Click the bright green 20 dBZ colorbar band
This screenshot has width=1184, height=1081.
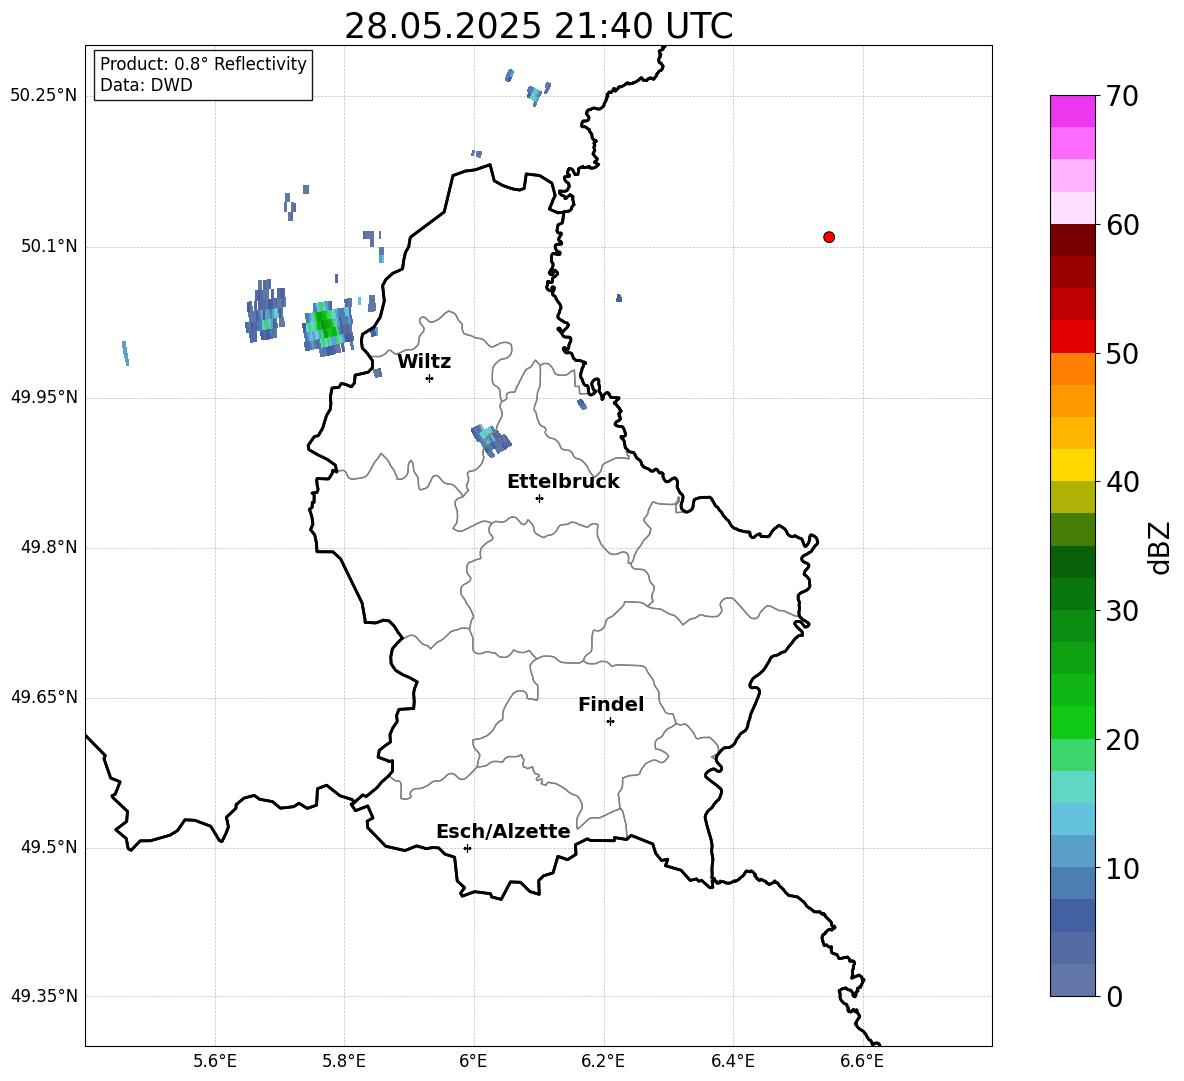point(1072,722)
